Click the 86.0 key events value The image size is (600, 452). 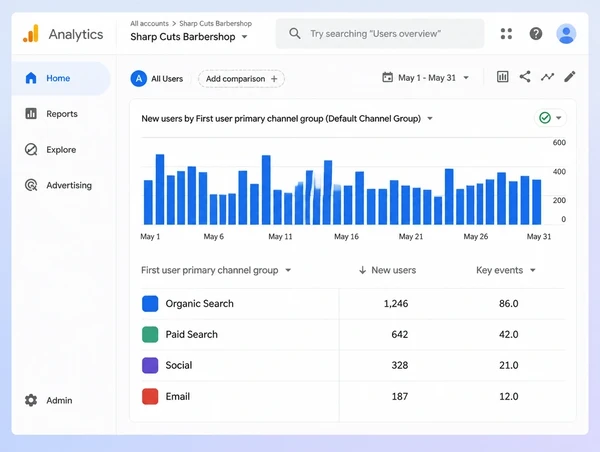click(x=509, y=304)
